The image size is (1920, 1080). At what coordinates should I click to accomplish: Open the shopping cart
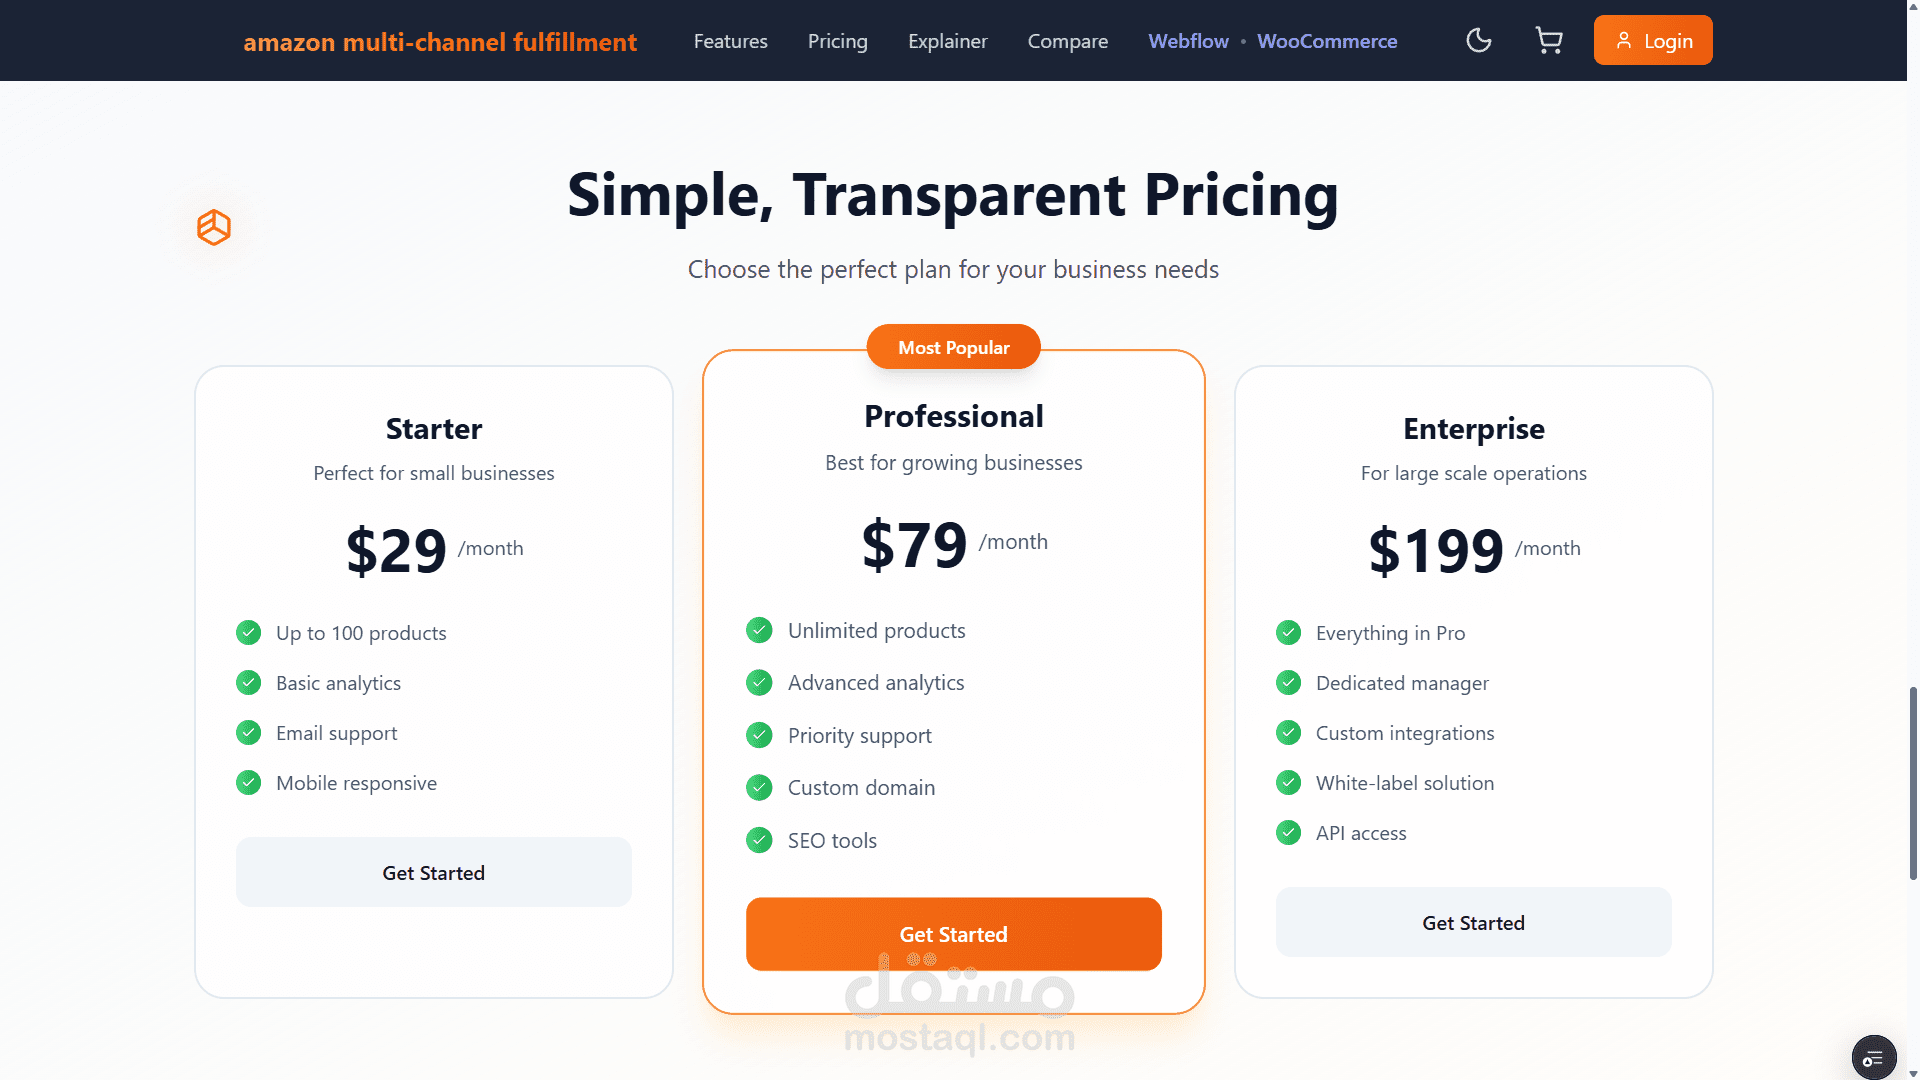pyautogui.click(x=1548, y=41)
